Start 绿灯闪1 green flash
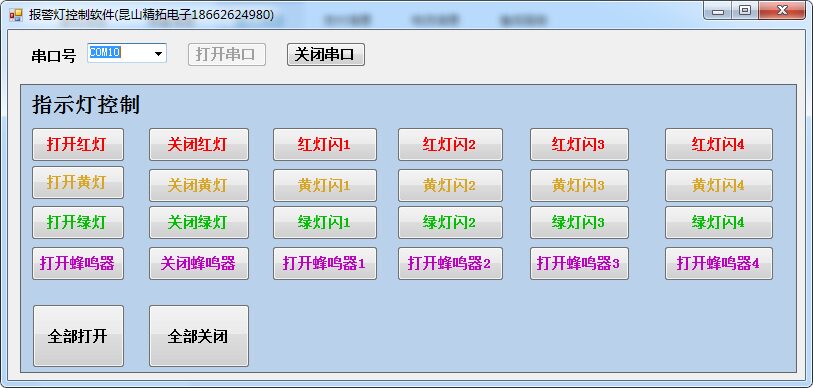The width and height of the screenshot is (813, 388). [325, 223]
